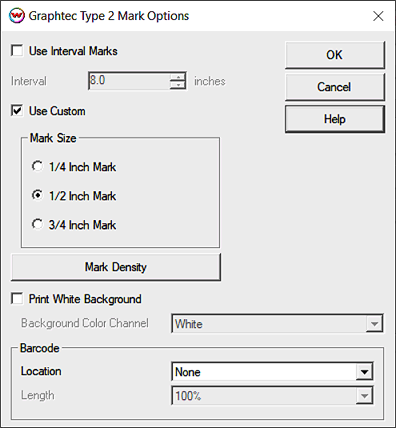The height and width of the screenshot is (428, 396).
Task: Enable the Use Interval Marks checkbox
Action: pos(17,51)
